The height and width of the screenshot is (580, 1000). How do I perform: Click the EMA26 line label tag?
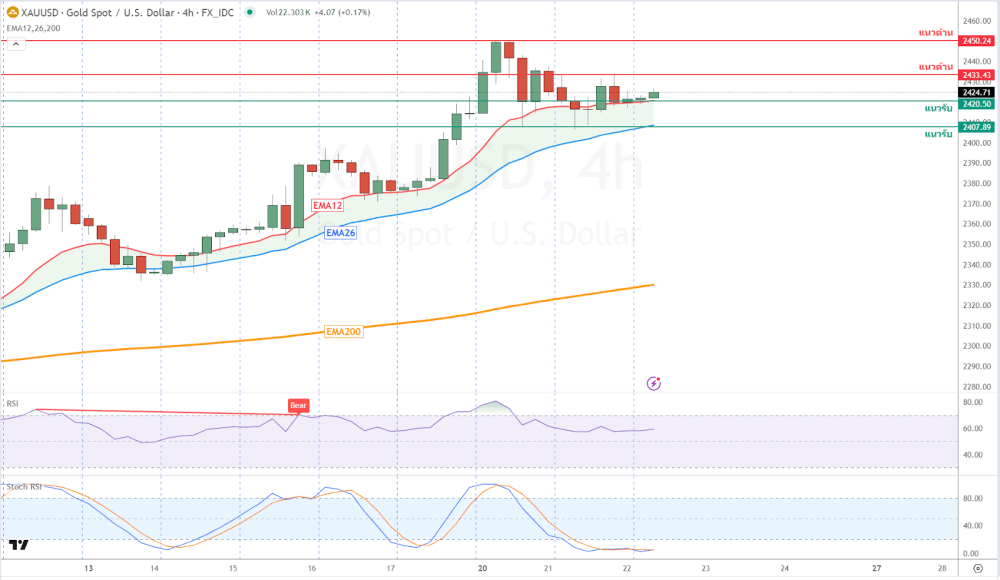341,232
